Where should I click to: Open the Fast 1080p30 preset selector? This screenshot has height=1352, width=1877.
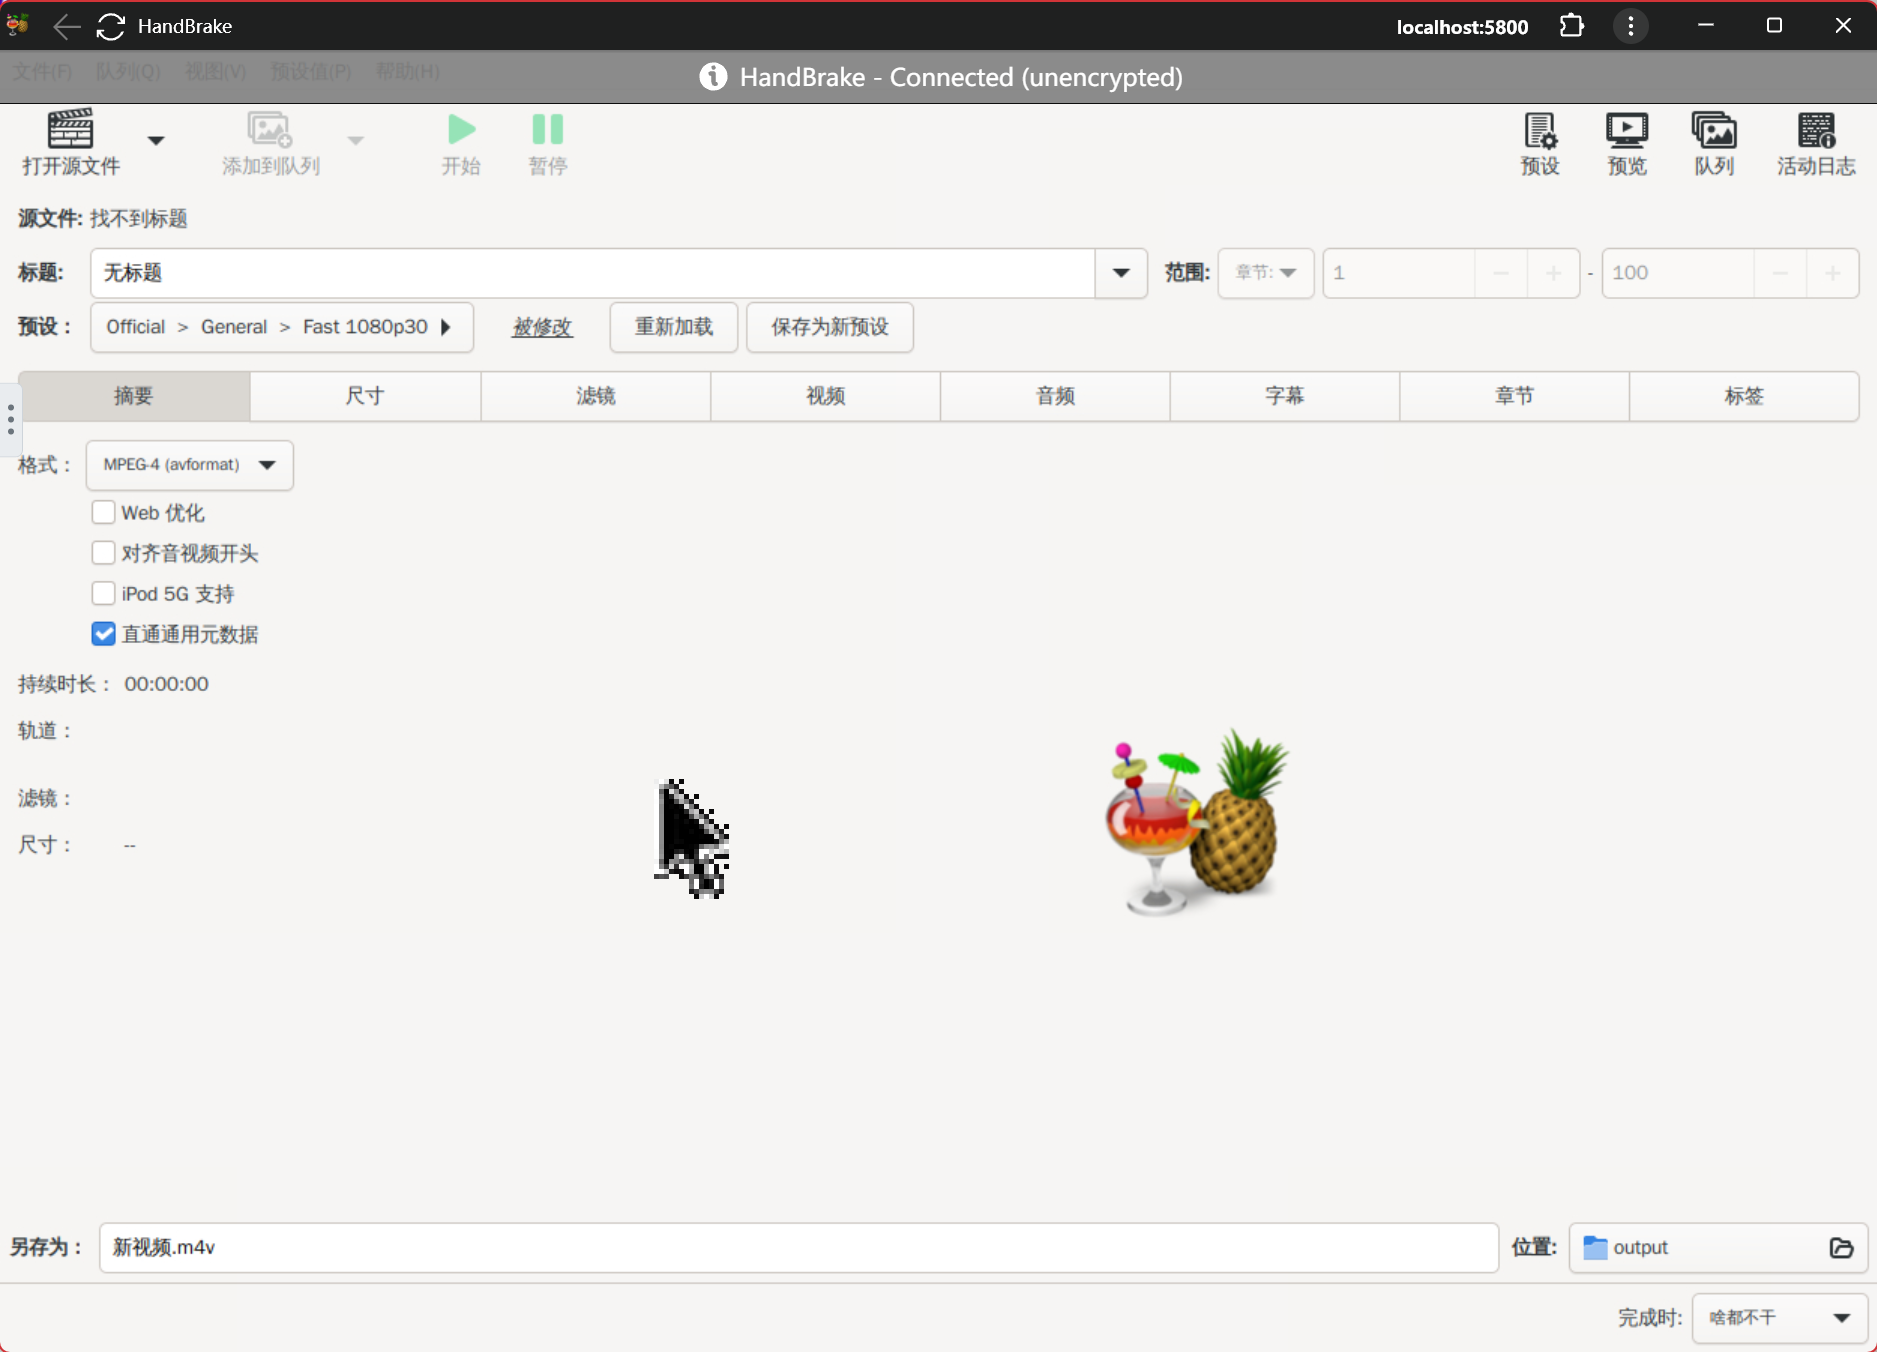282,327
